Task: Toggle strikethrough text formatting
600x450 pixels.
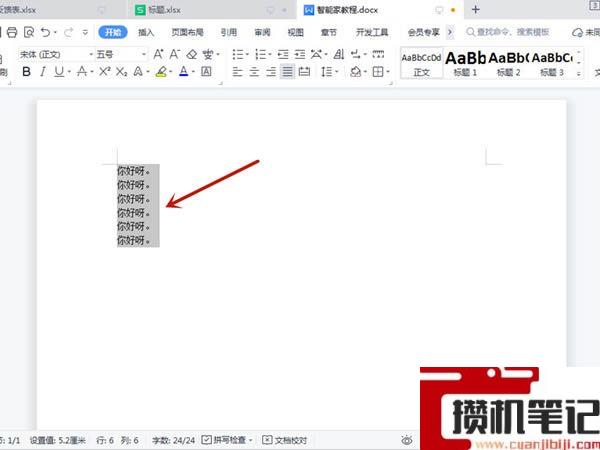Action: point(82,72)
